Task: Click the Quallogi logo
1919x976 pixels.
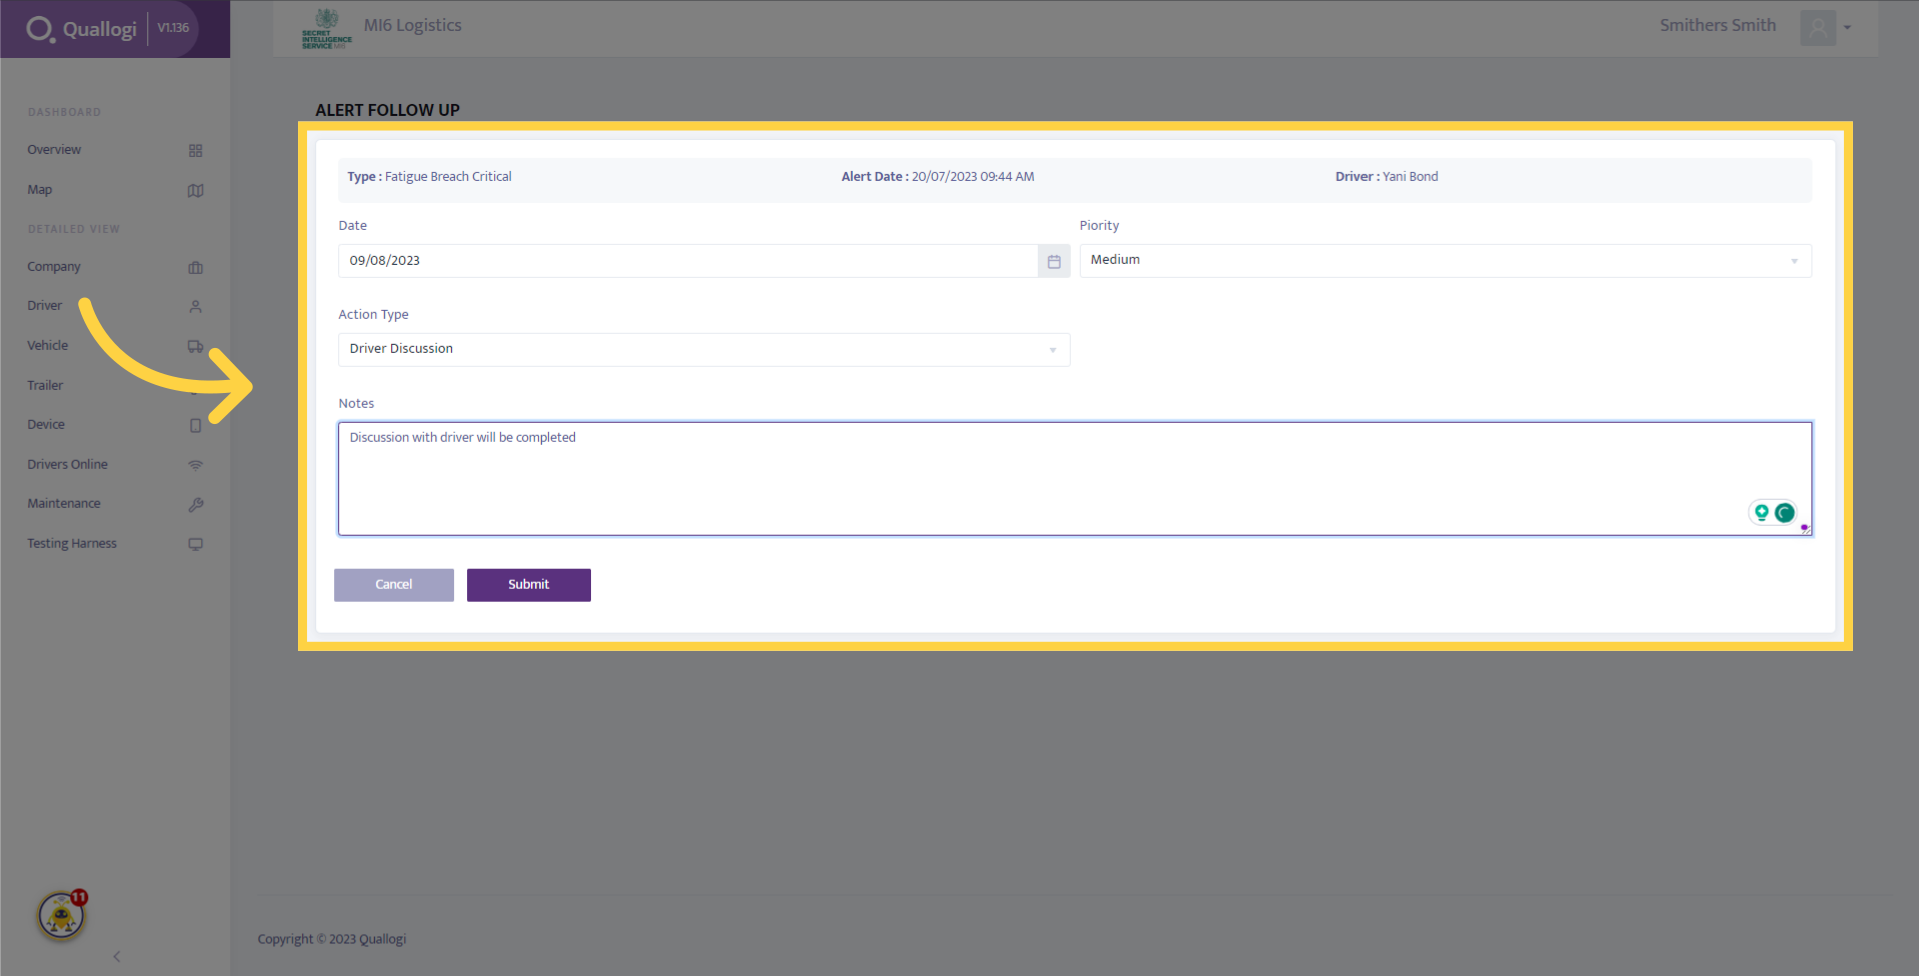Action: (x=82, y=29)
